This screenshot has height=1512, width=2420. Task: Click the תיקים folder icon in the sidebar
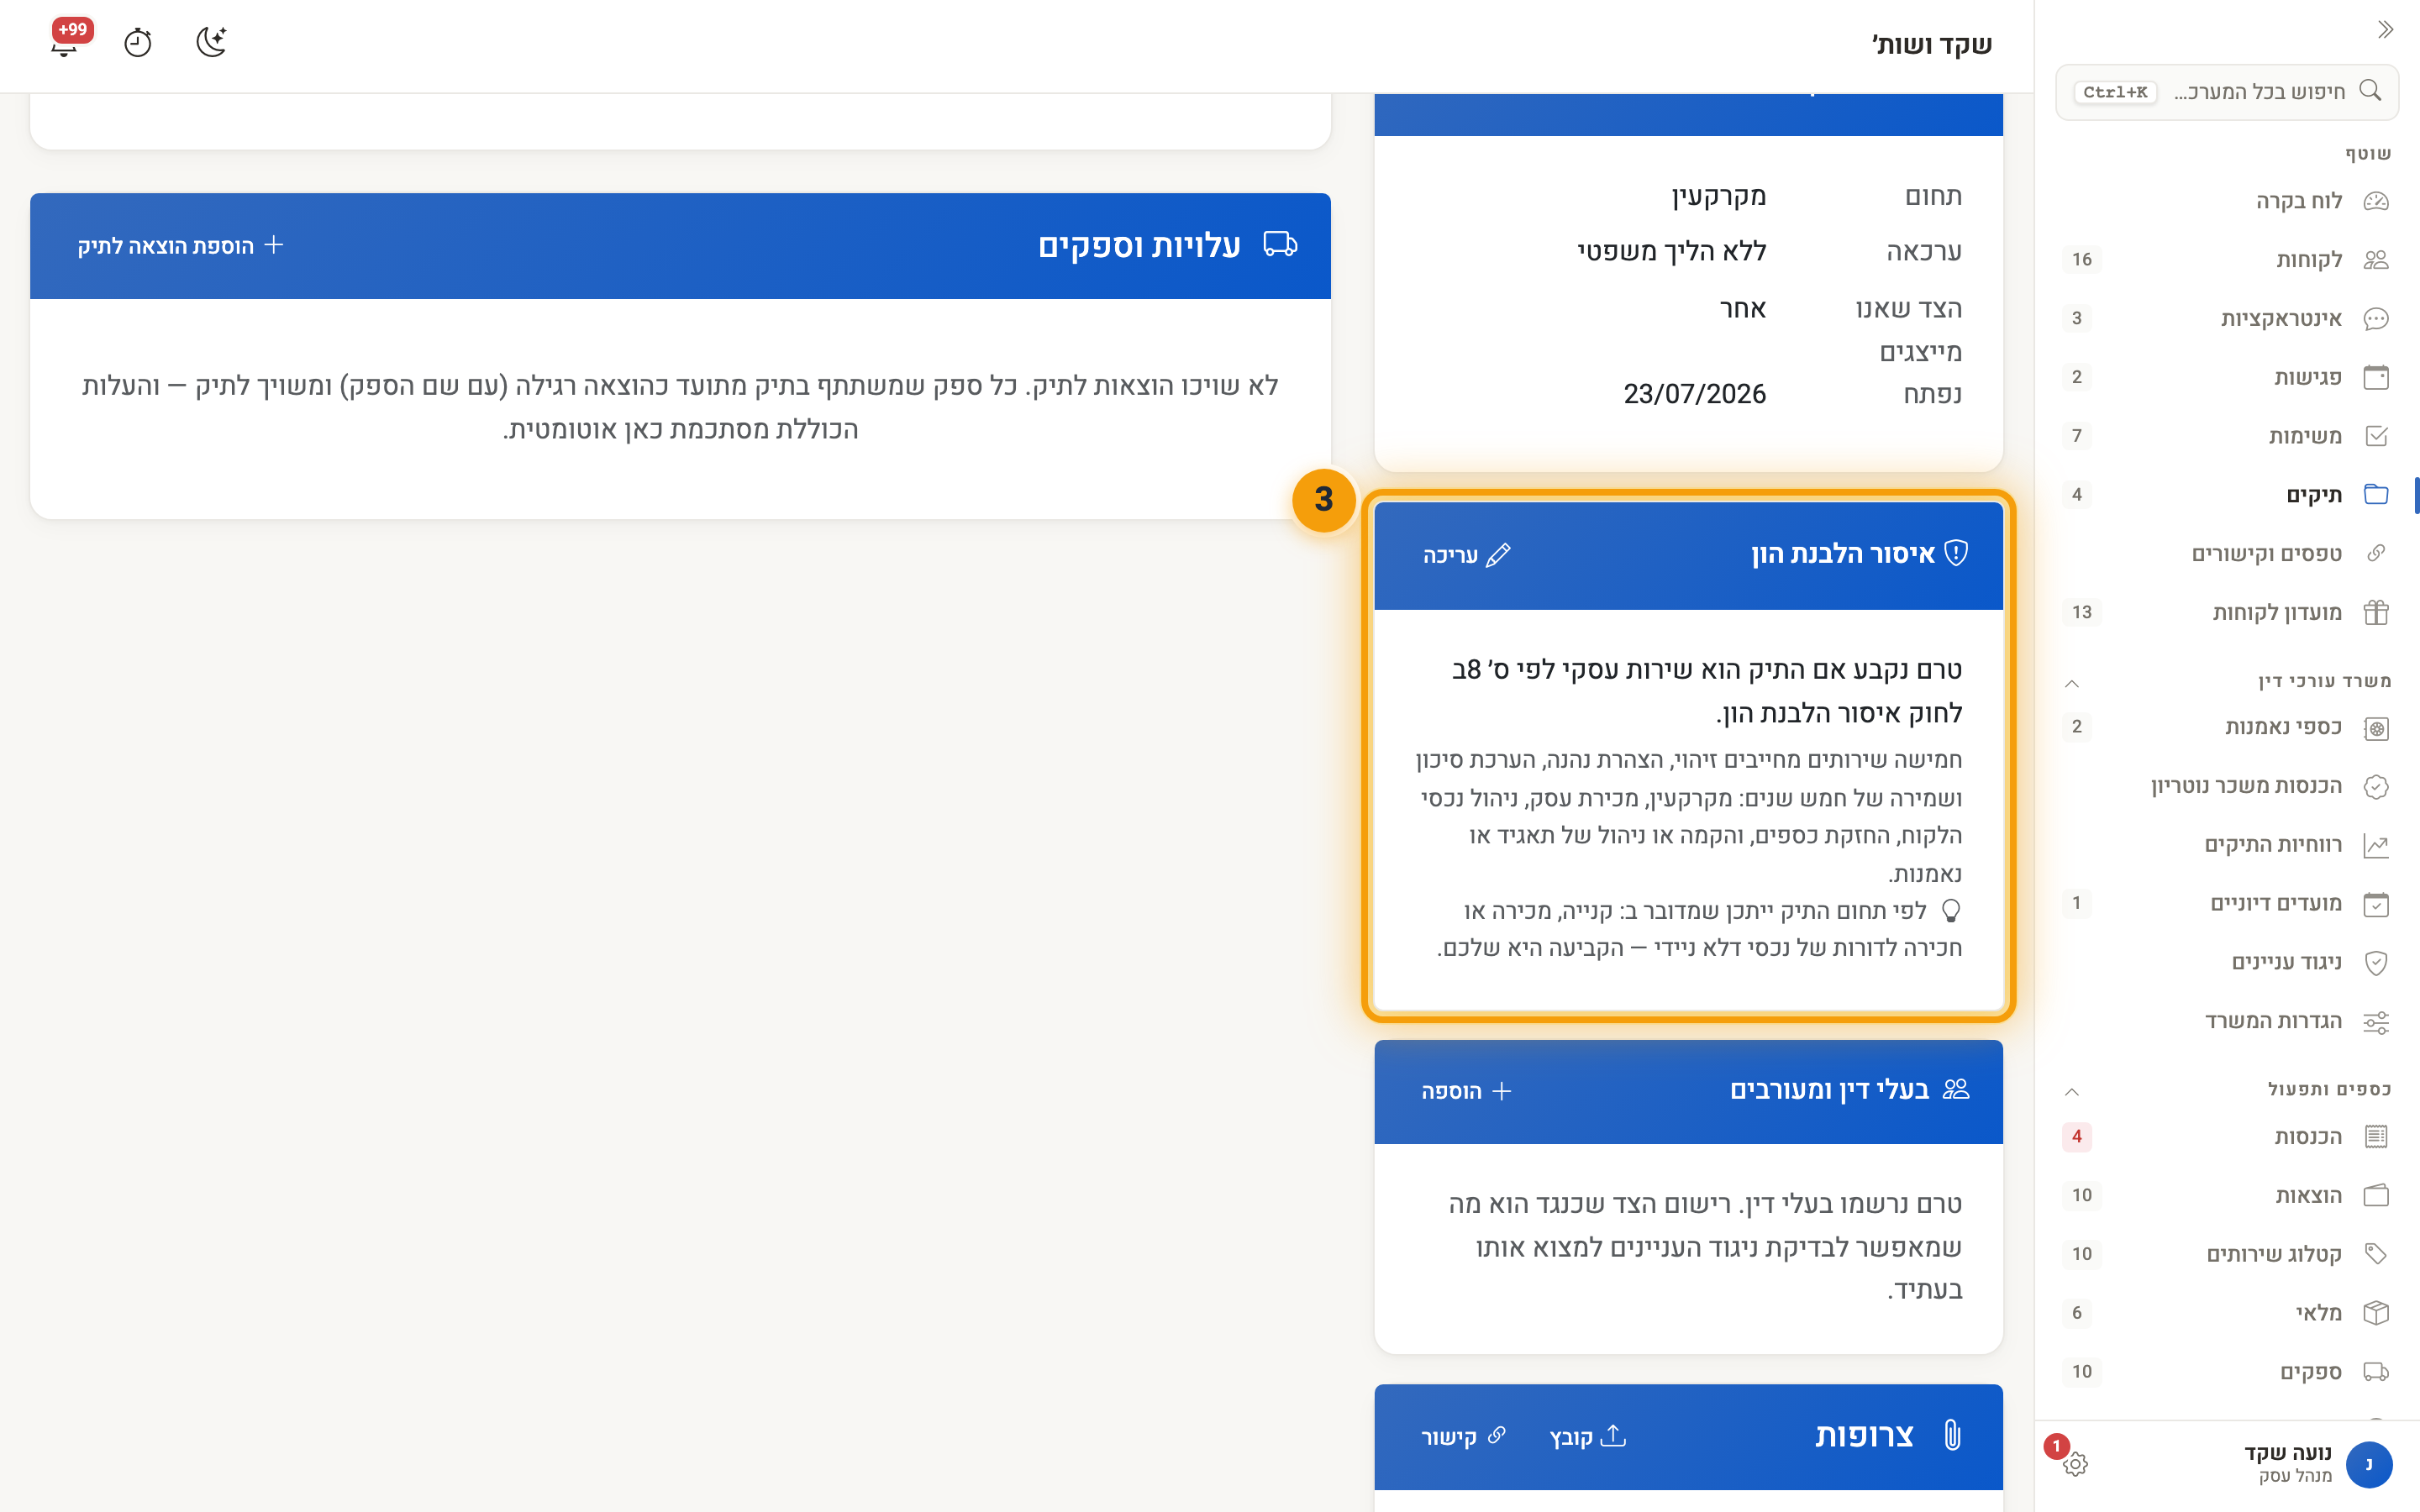2376,494
